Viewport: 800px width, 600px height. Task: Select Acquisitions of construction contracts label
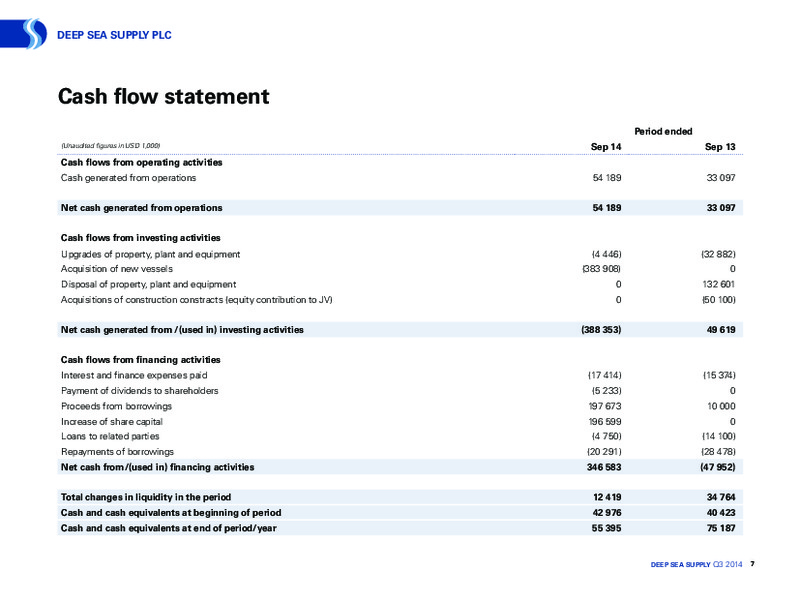click(x=196, y=299)
